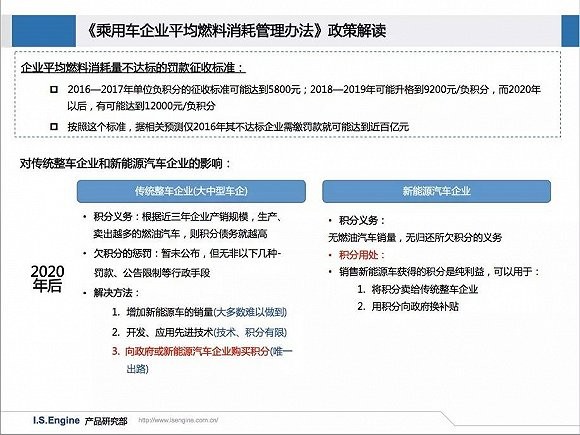Select list item 将积分卖给传统整车企业
The image size is (580, 435).
[x=425, y=289]
